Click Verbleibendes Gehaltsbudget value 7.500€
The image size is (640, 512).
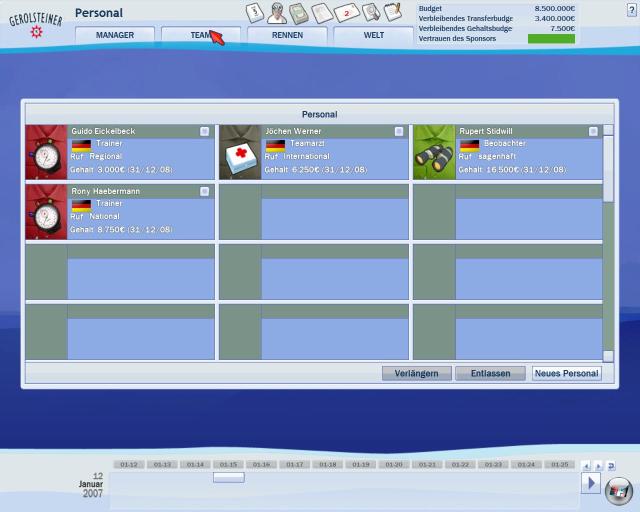pos(562,28)
